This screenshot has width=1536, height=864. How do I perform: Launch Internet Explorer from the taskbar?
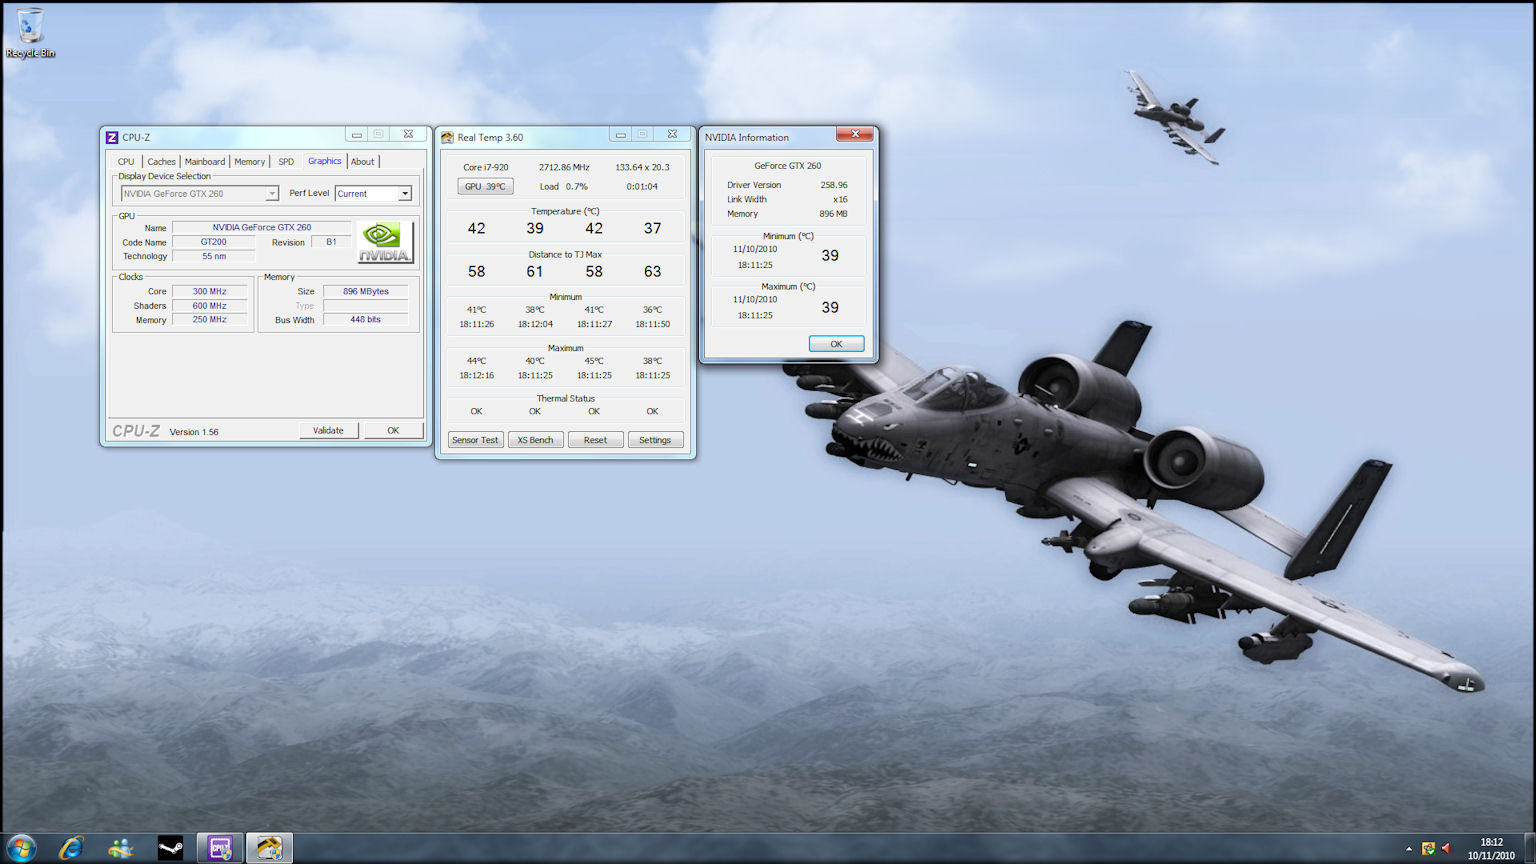tap(71, 849)
